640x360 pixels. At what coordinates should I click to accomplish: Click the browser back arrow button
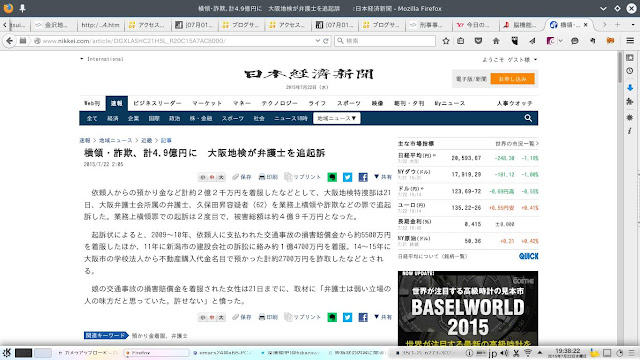pos(10,41)
